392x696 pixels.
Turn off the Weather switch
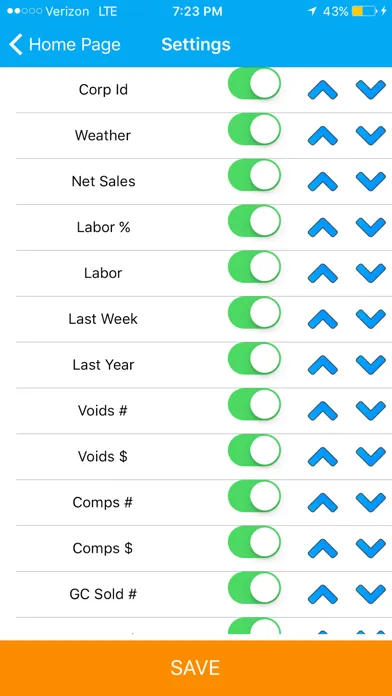[254, 129]
